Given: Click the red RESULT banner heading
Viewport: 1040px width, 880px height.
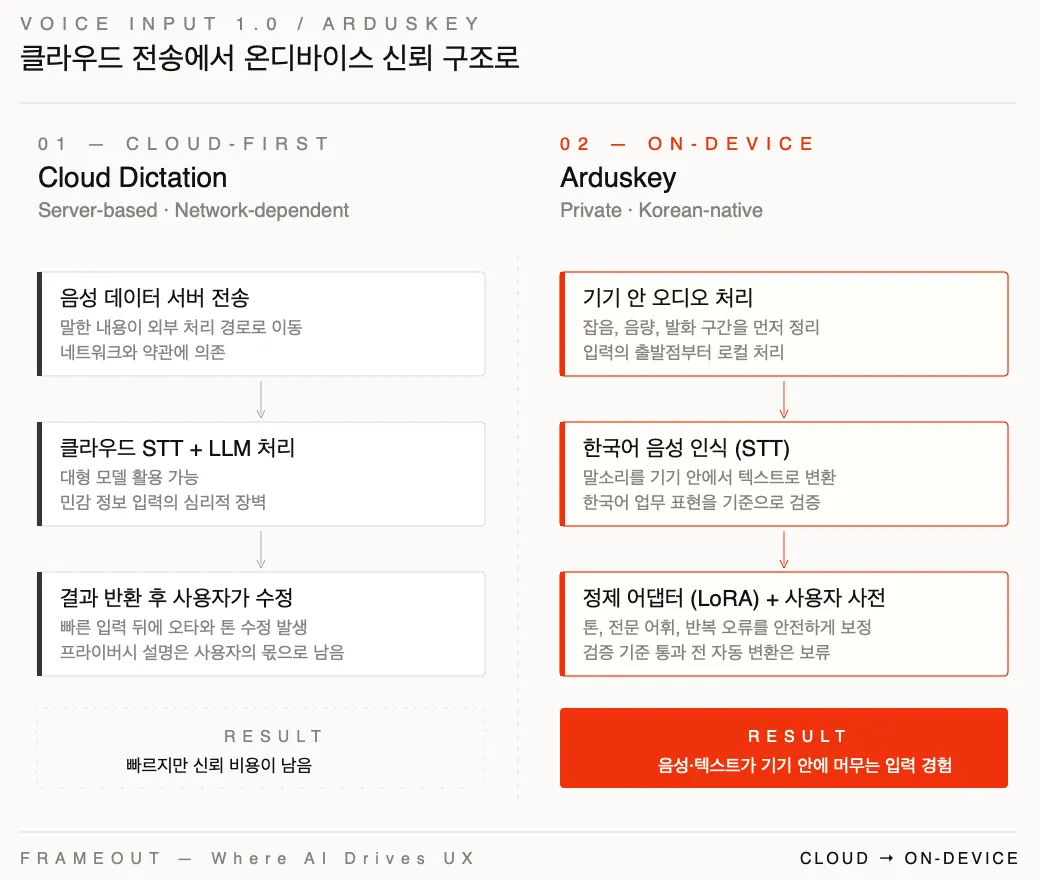Looking at the screenshot, I should (797, 737).
